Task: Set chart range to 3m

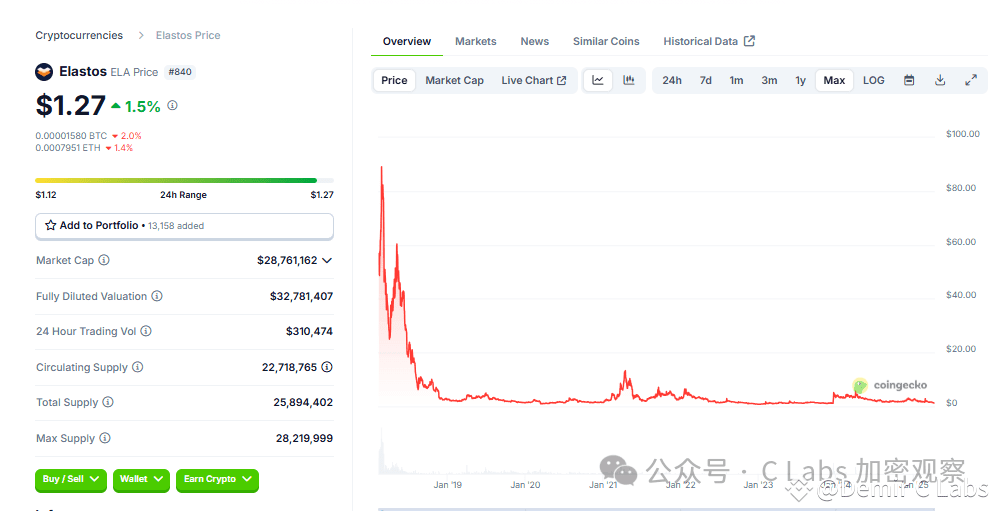Action: point(769,80)
